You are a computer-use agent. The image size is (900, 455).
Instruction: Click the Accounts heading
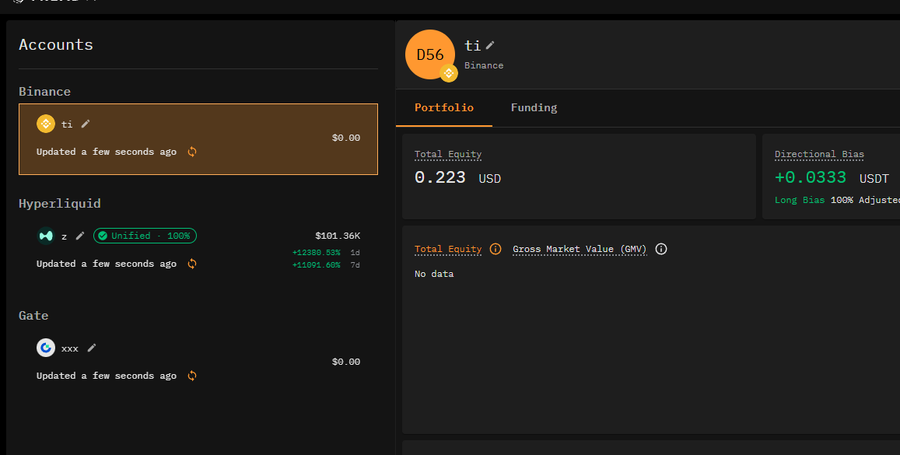point(56,45)
